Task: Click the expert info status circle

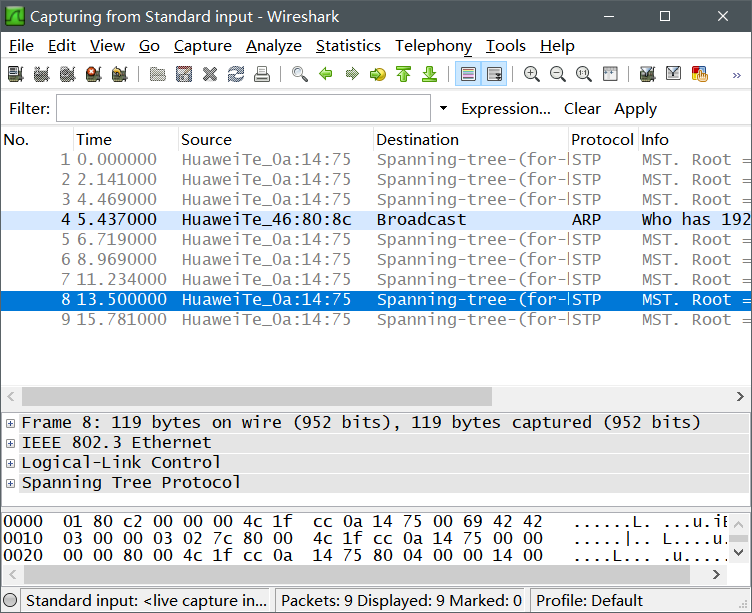Action: [10, 601]
